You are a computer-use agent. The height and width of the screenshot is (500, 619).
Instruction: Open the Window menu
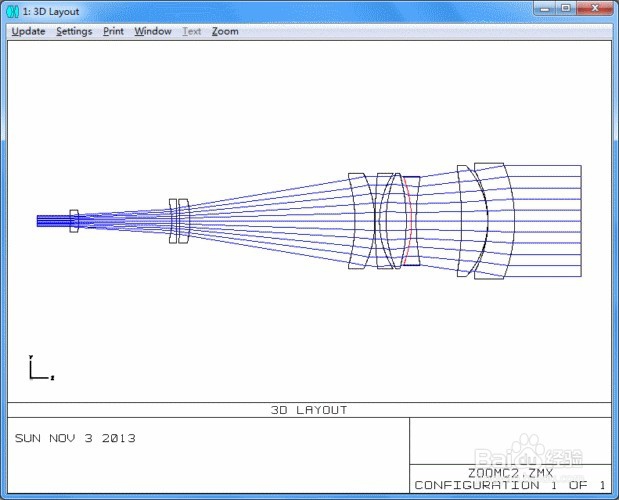click(x=153, y=31)
